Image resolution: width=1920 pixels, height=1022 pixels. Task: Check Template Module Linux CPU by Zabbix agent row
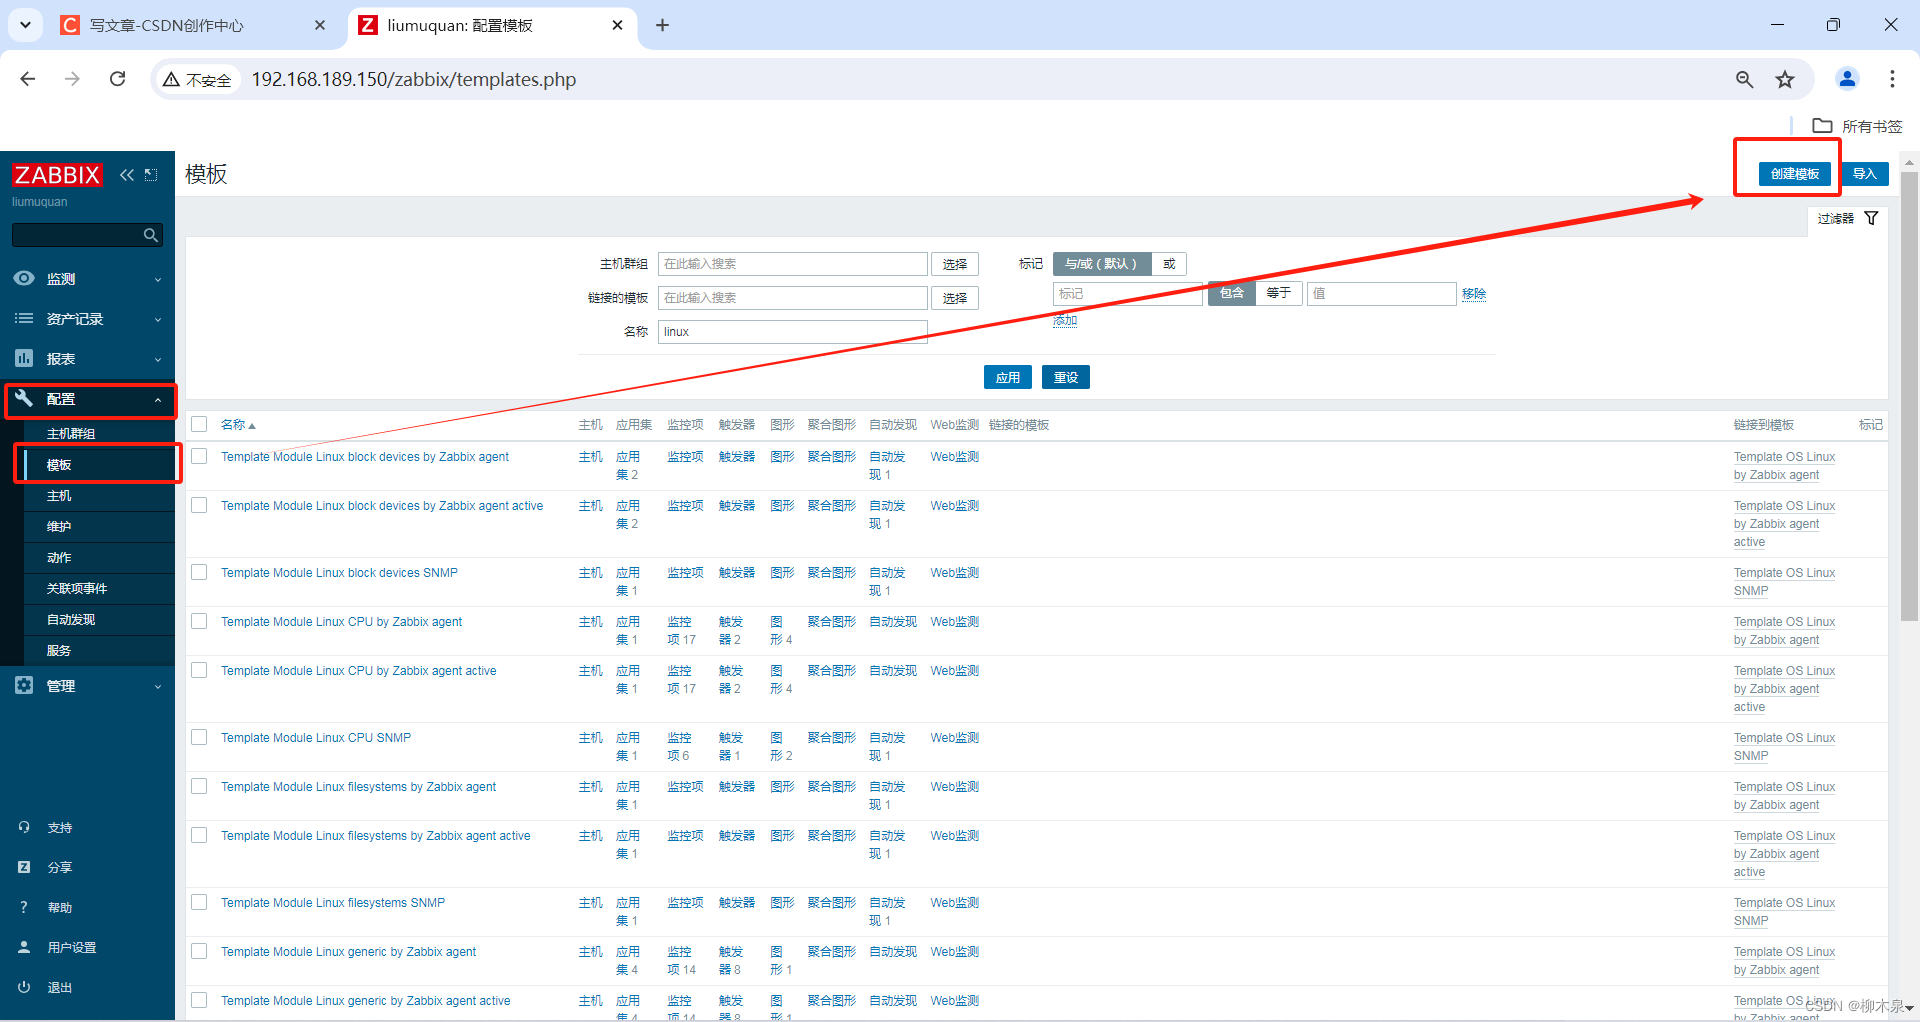coord(199,621)
